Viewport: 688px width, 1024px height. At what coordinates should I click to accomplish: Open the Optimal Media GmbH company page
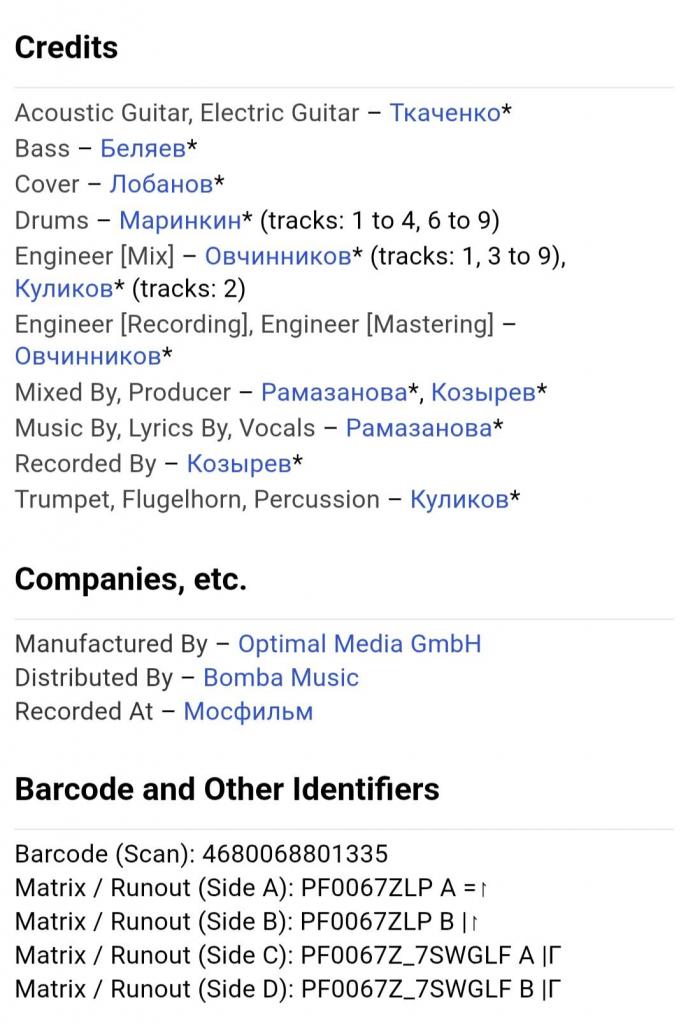pyautogui.click(x=360, y=644)
